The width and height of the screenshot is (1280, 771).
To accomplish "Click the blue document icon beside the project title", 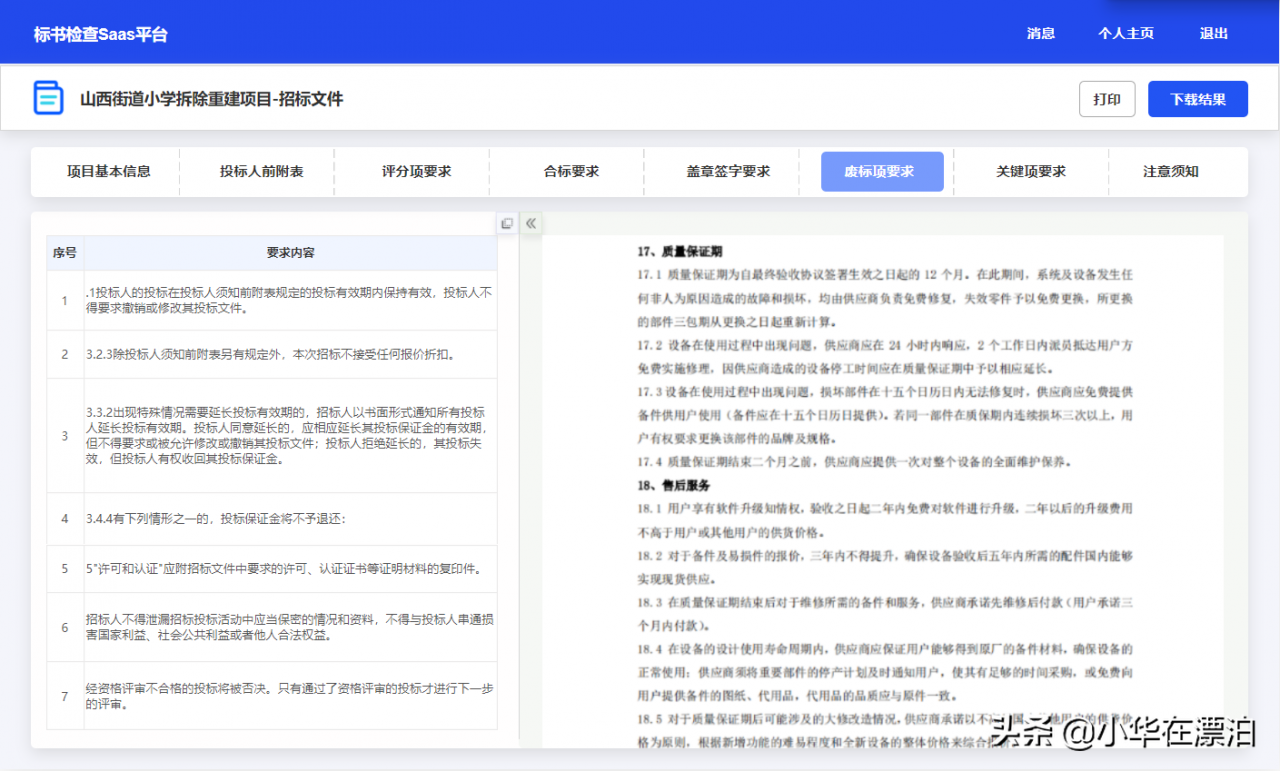I will (x=48, y=98).
